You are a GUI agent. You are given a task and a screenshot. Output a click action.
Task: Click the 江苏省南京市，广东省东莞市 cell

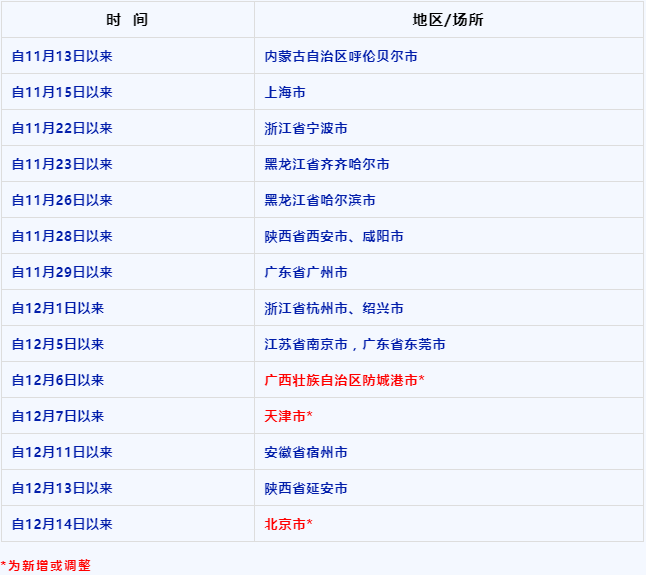coord(449,344)
